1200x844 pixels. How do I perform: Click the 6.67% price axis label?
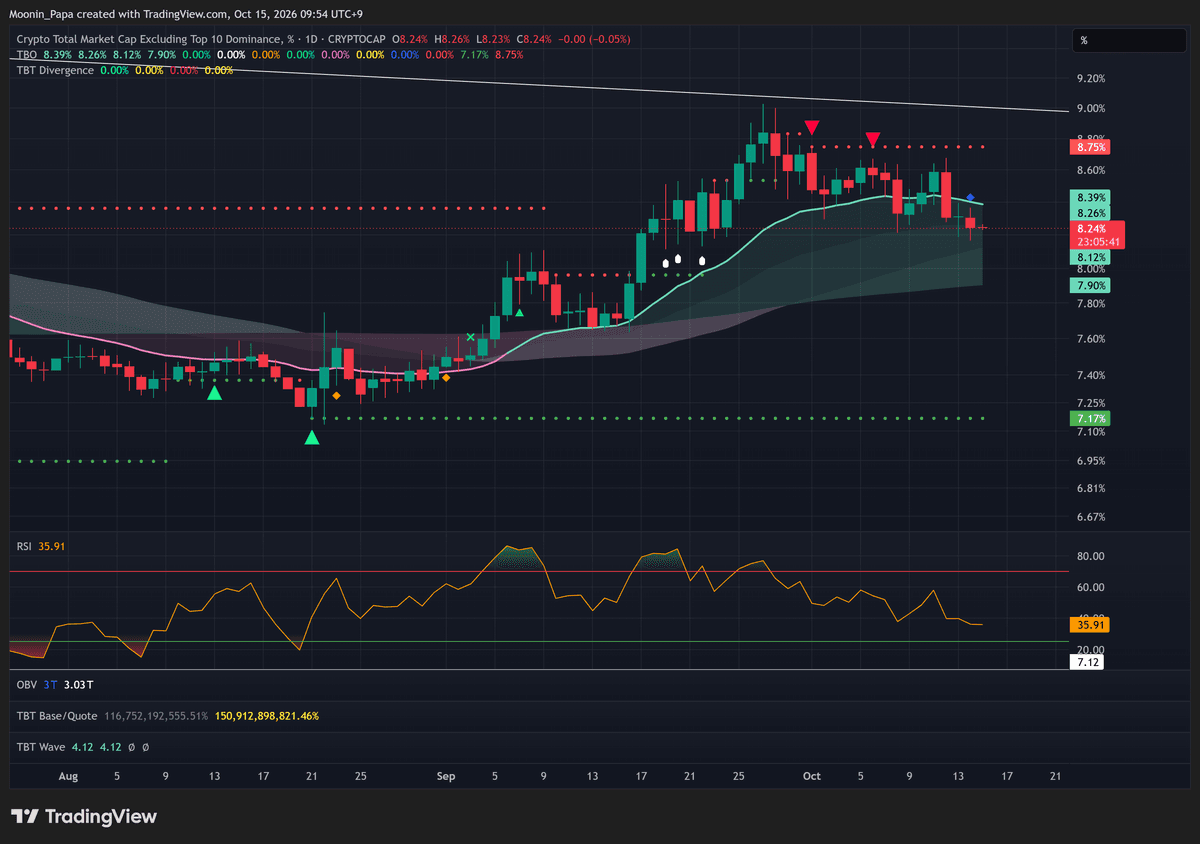click(1092, 517)
